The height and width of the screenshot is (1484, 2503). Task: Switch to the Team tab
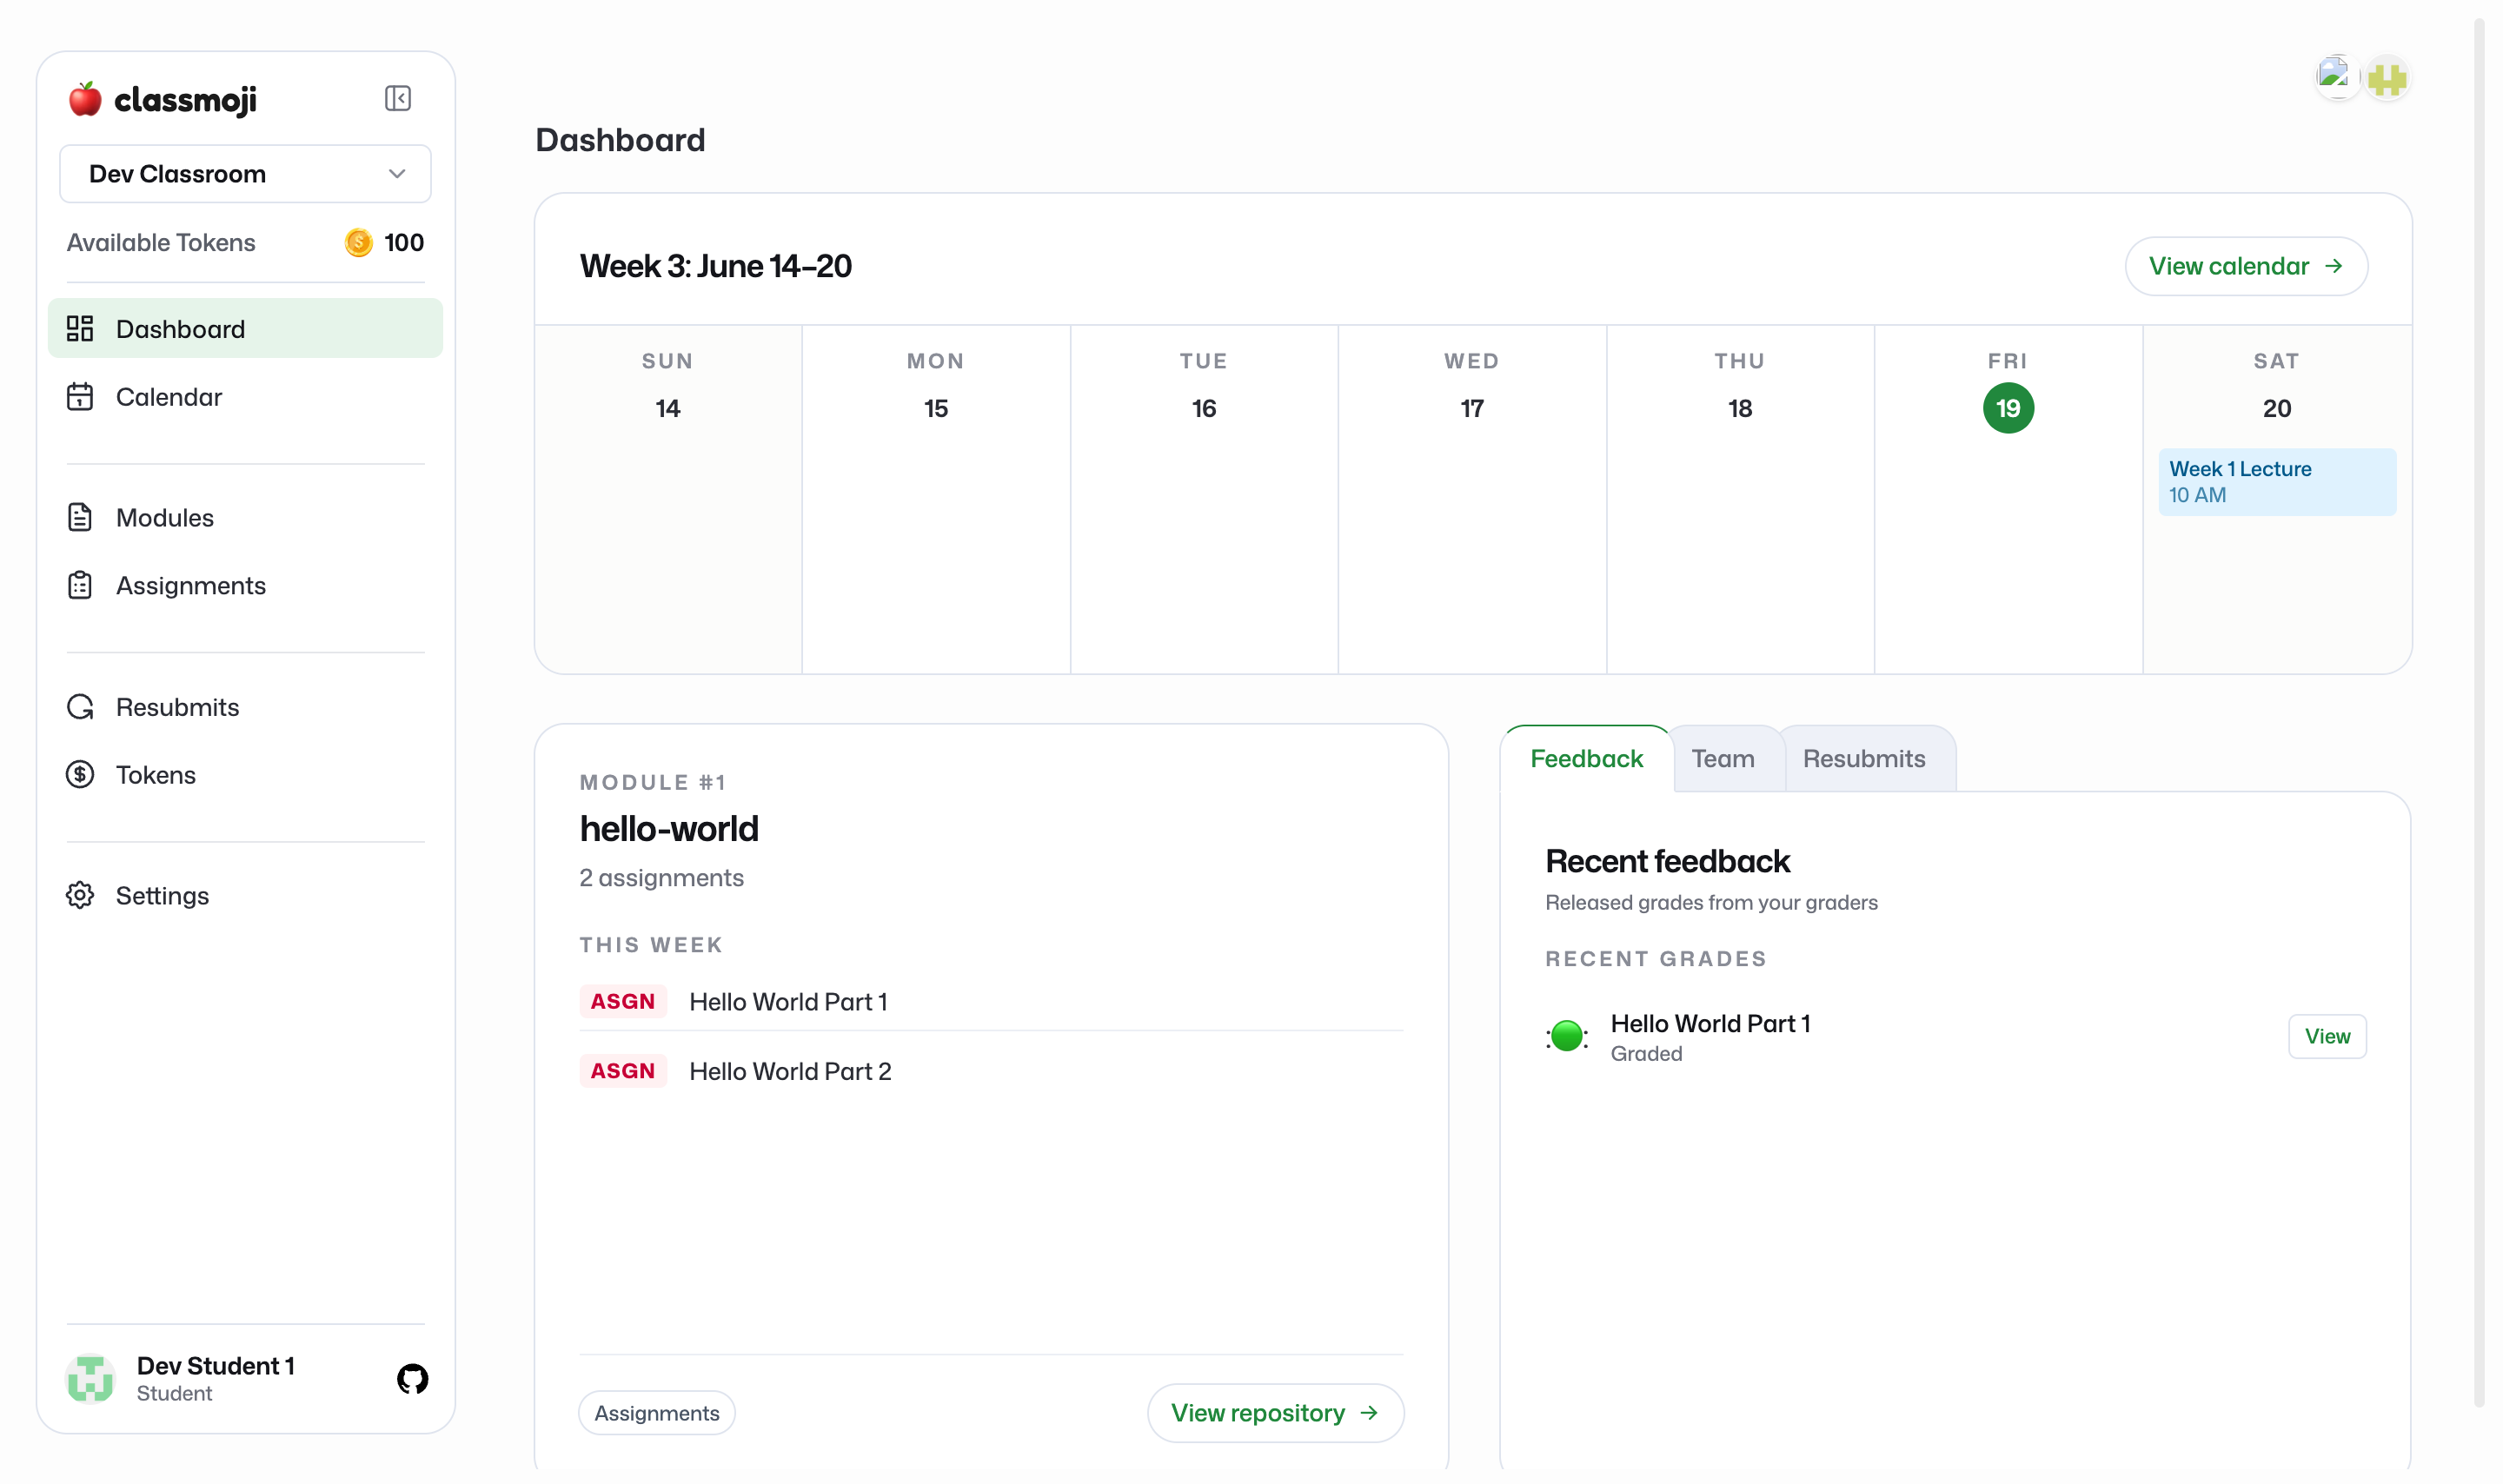click(1723, 759)
